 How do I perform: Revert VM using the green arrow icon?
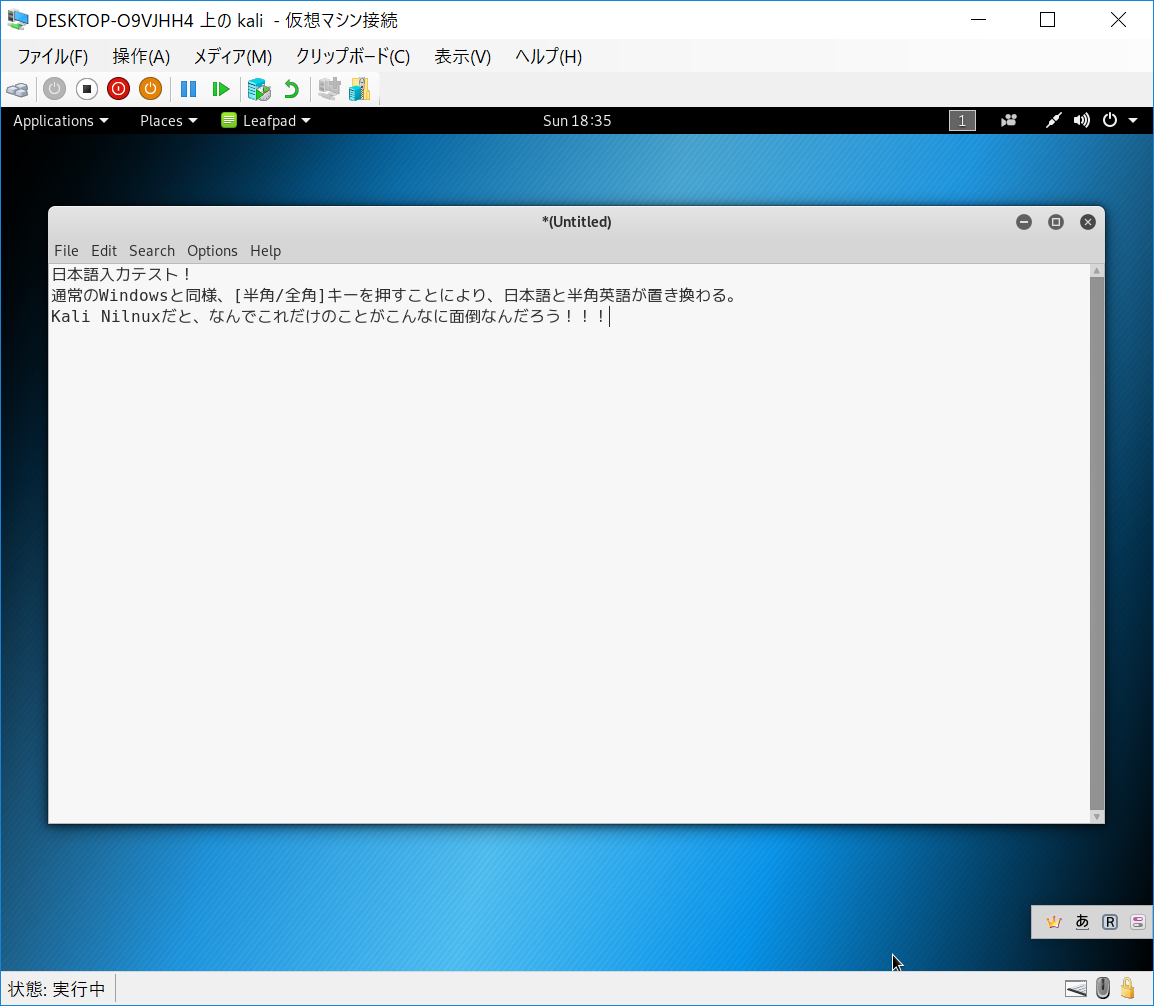pos(291,89)
